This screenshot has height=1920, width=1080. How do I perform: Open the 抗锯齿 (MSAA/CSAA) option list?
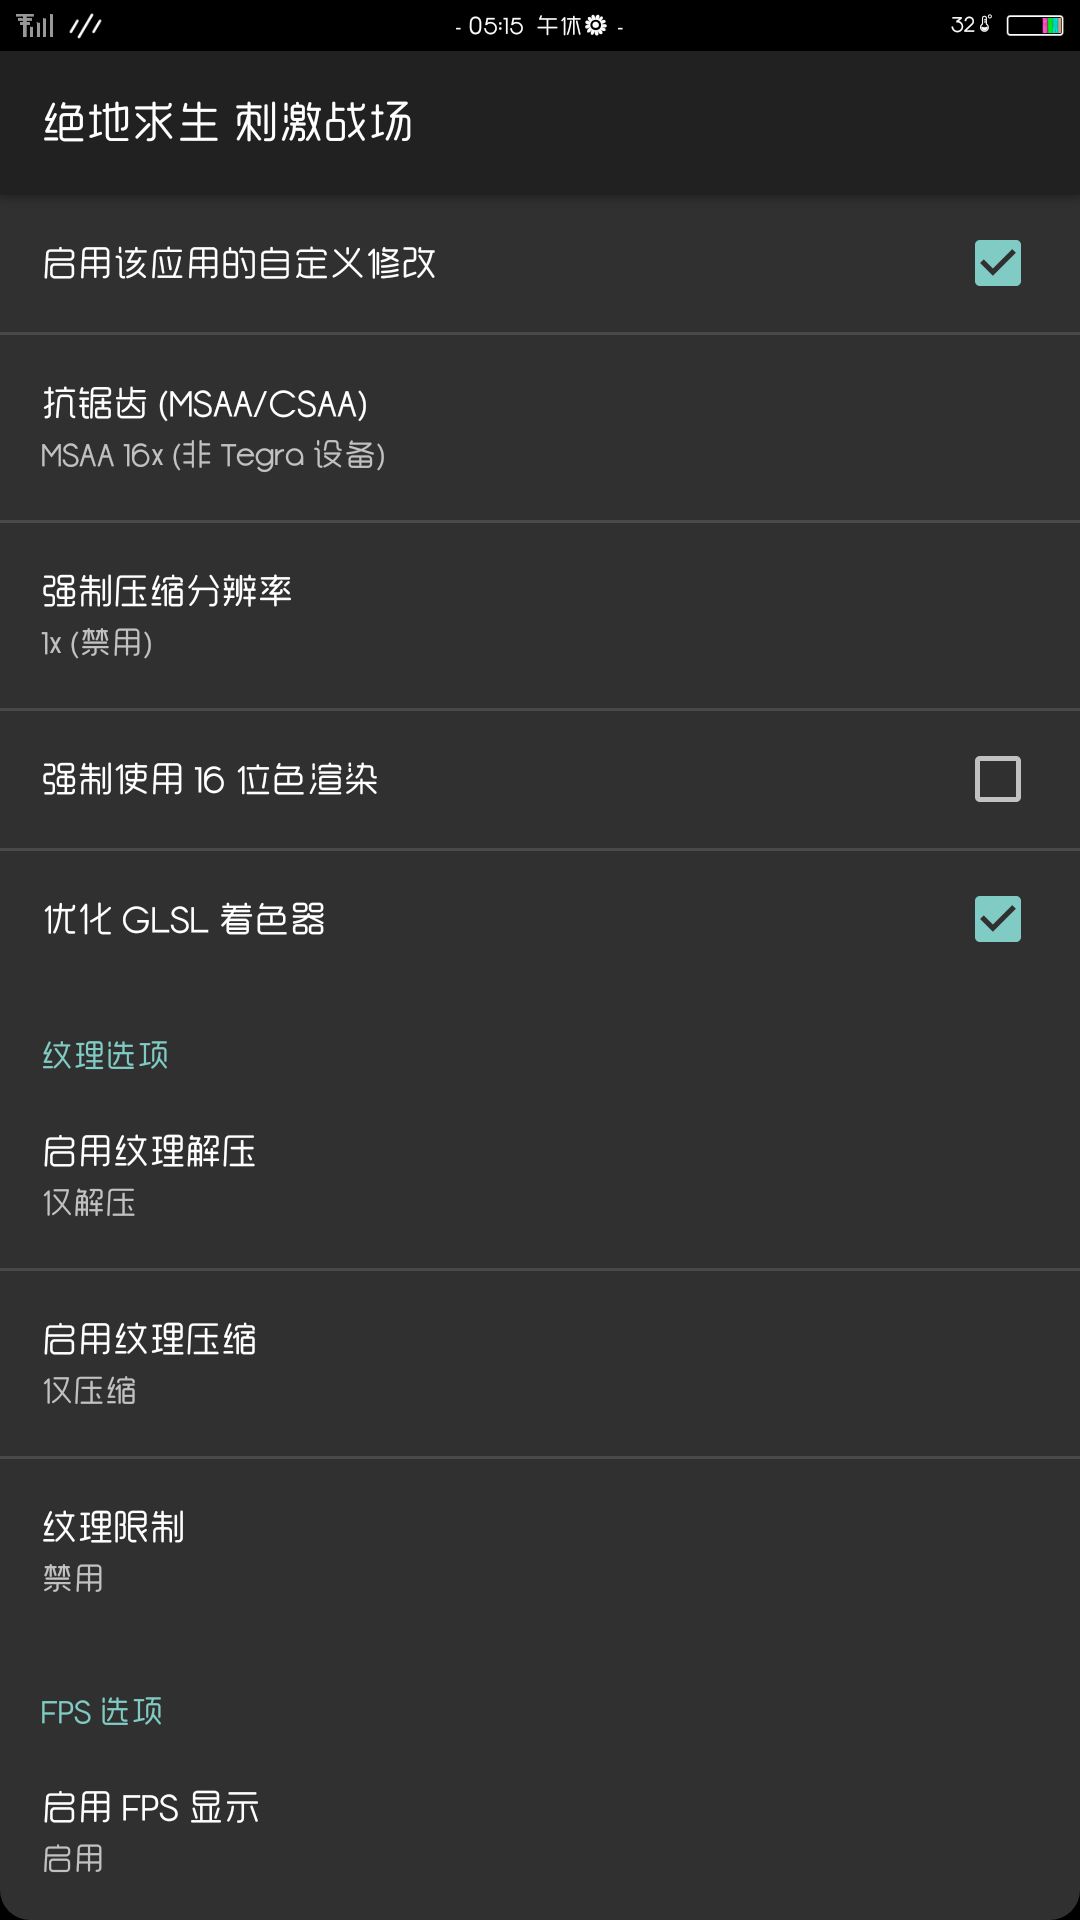pos(540,428)
